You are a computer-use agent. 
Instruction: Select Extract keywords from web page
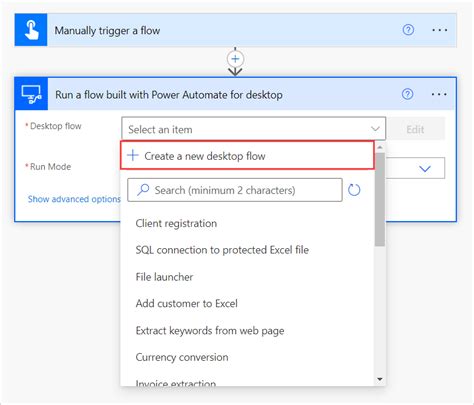pos(210,331)
